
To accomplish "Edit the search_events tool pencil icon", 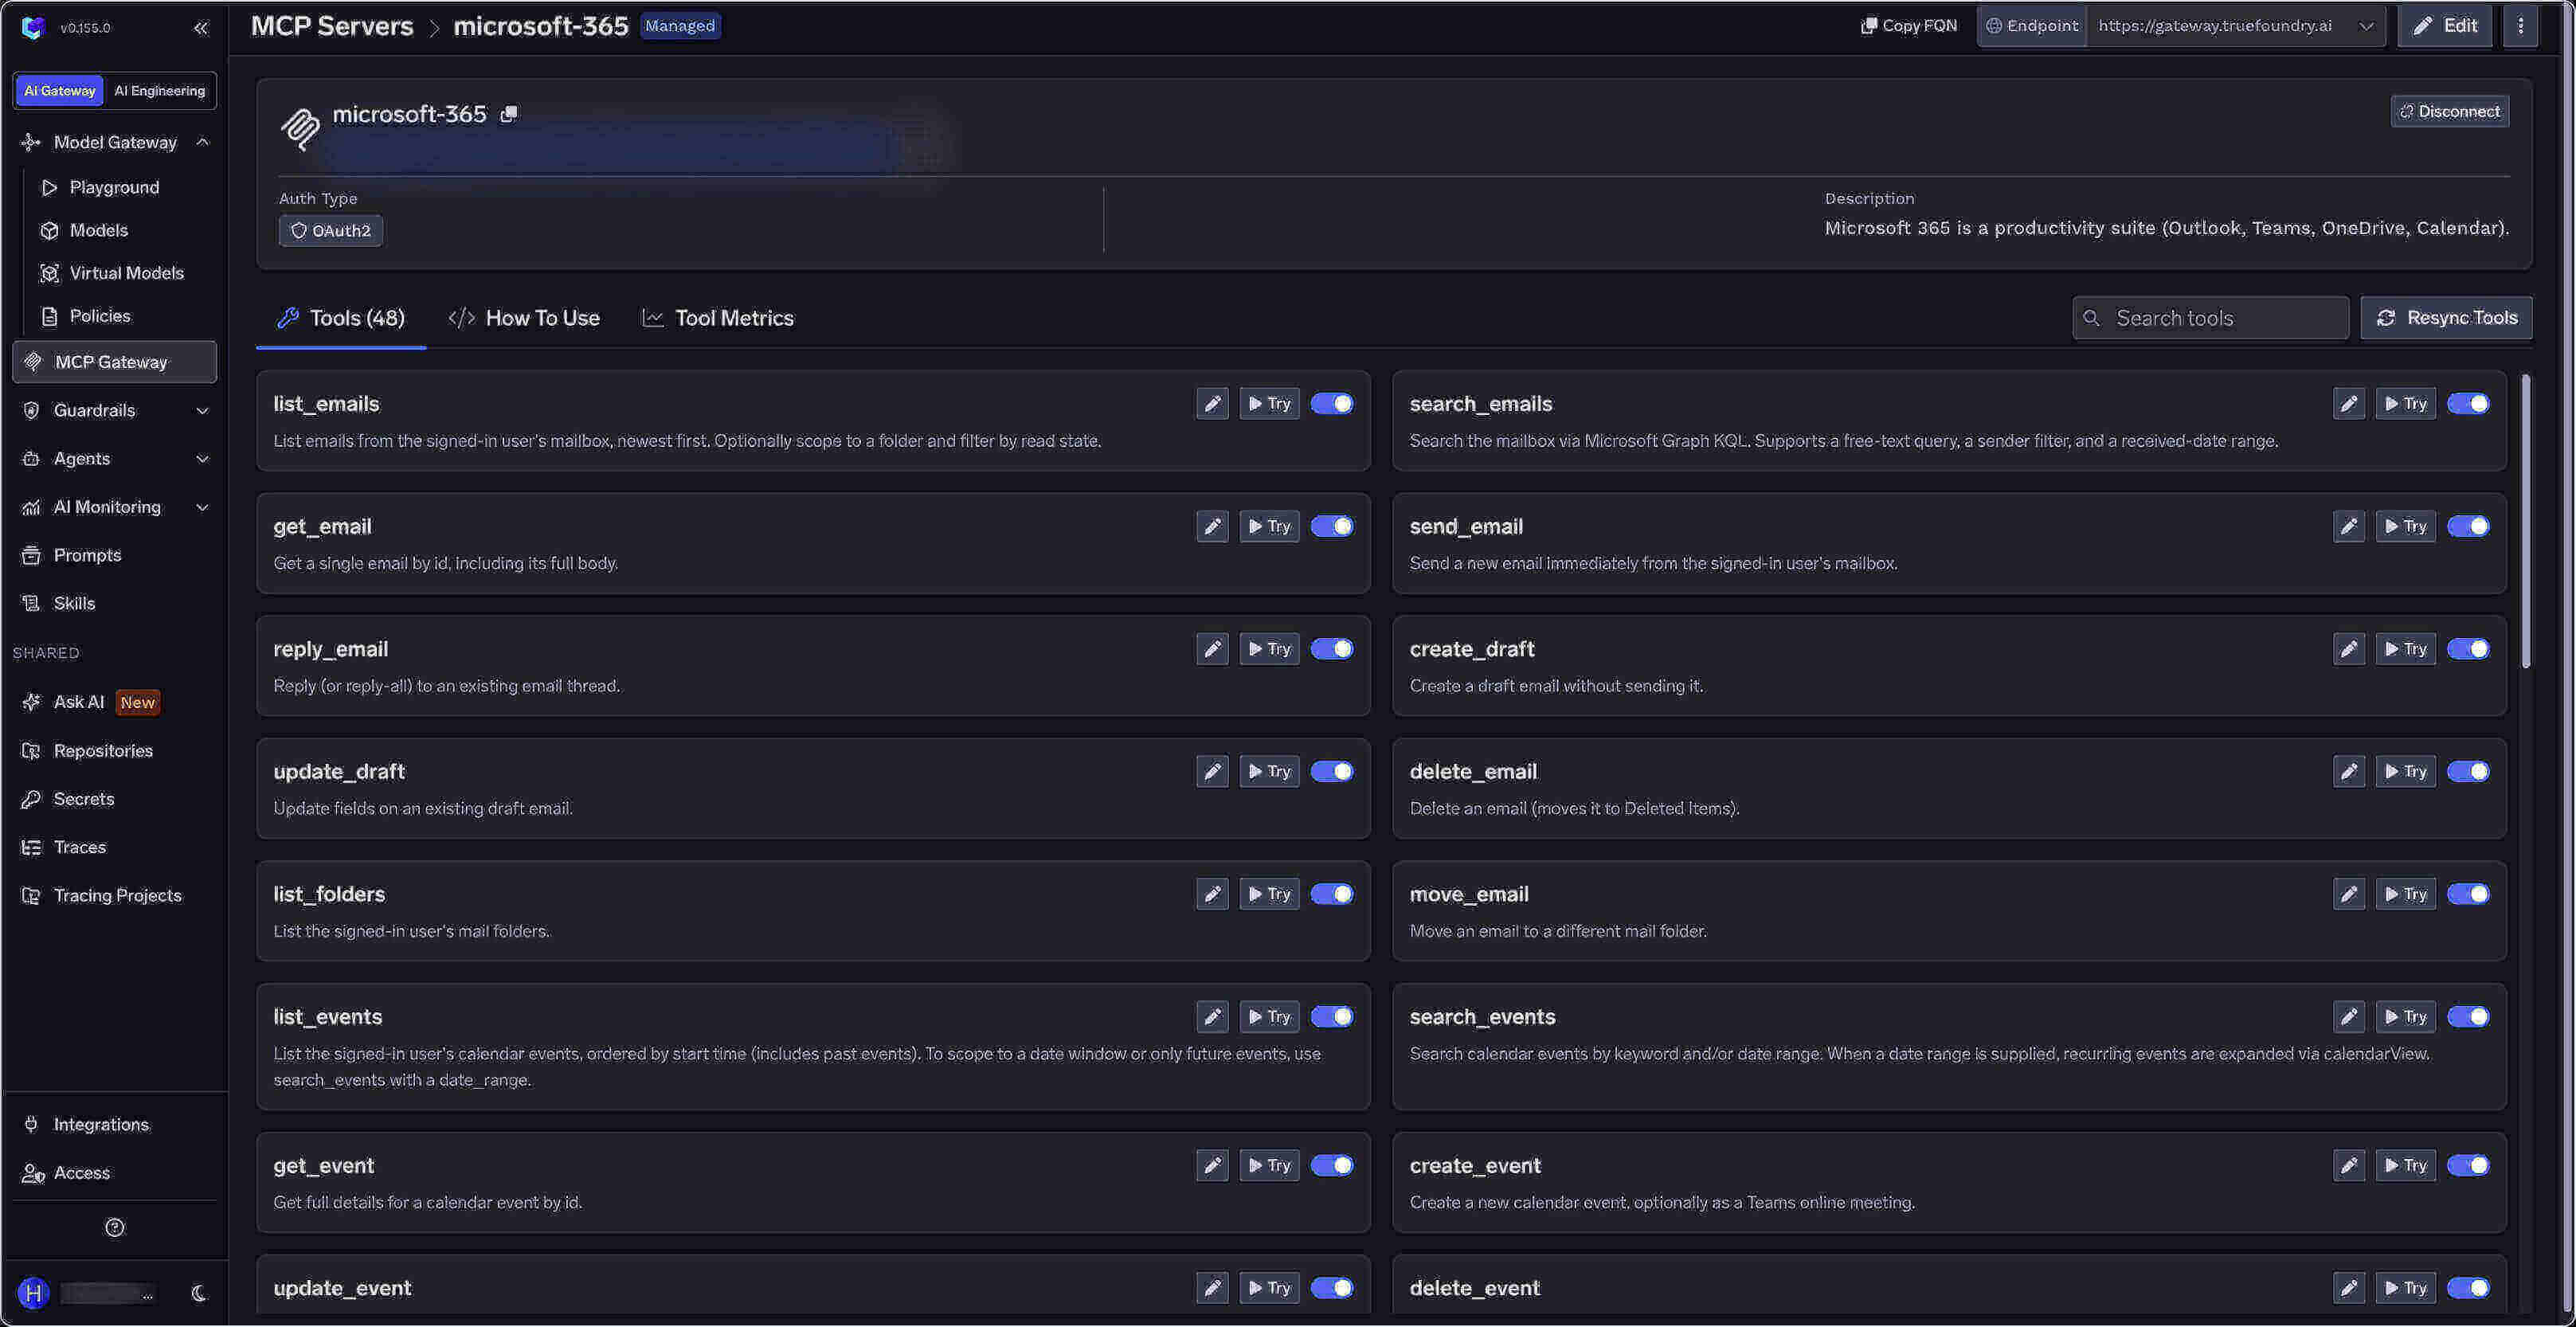I will click(2348, 1017).
